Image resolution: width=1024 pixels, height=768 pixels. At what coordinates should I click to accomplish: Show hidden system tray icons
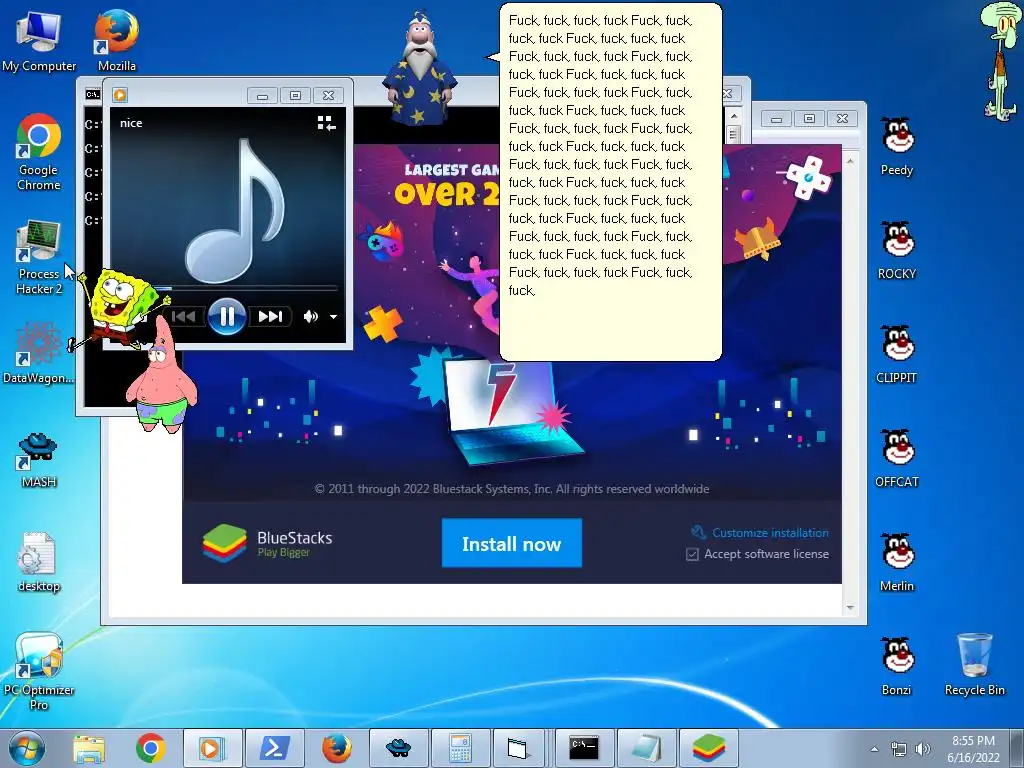(874, 749)
